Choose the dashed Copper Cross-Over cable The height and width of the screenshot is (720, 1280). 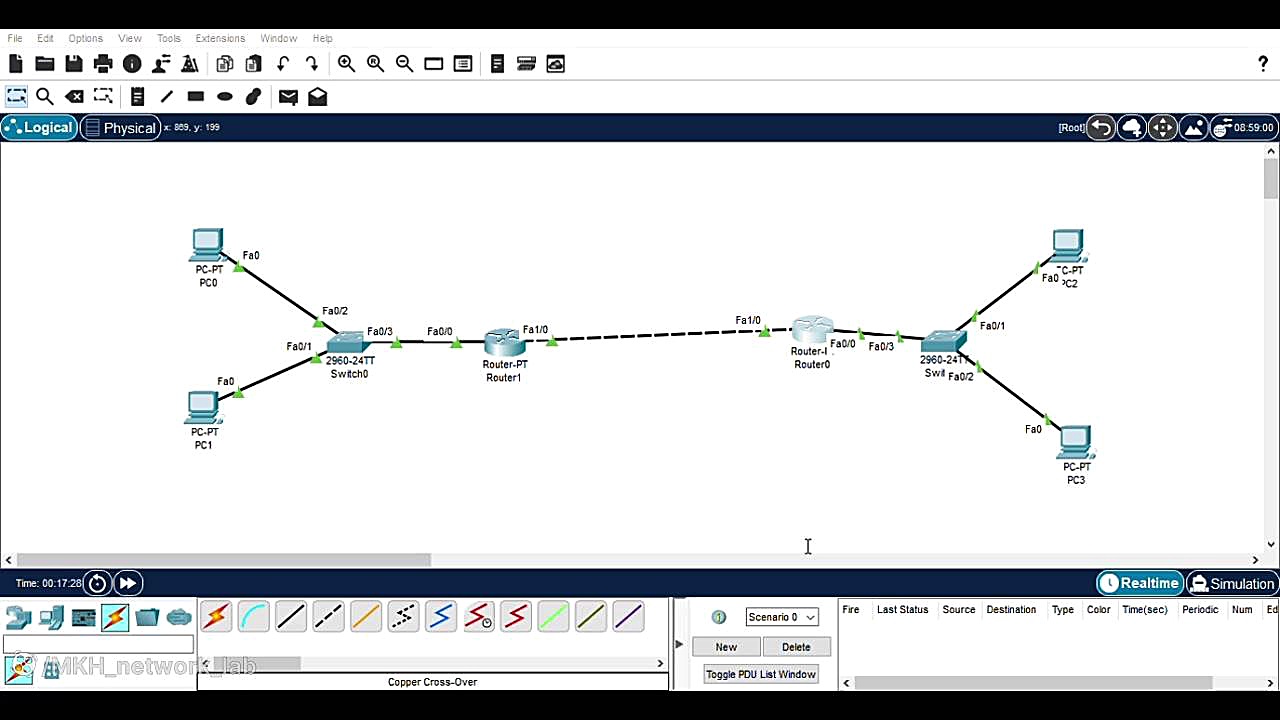[328, 617]
